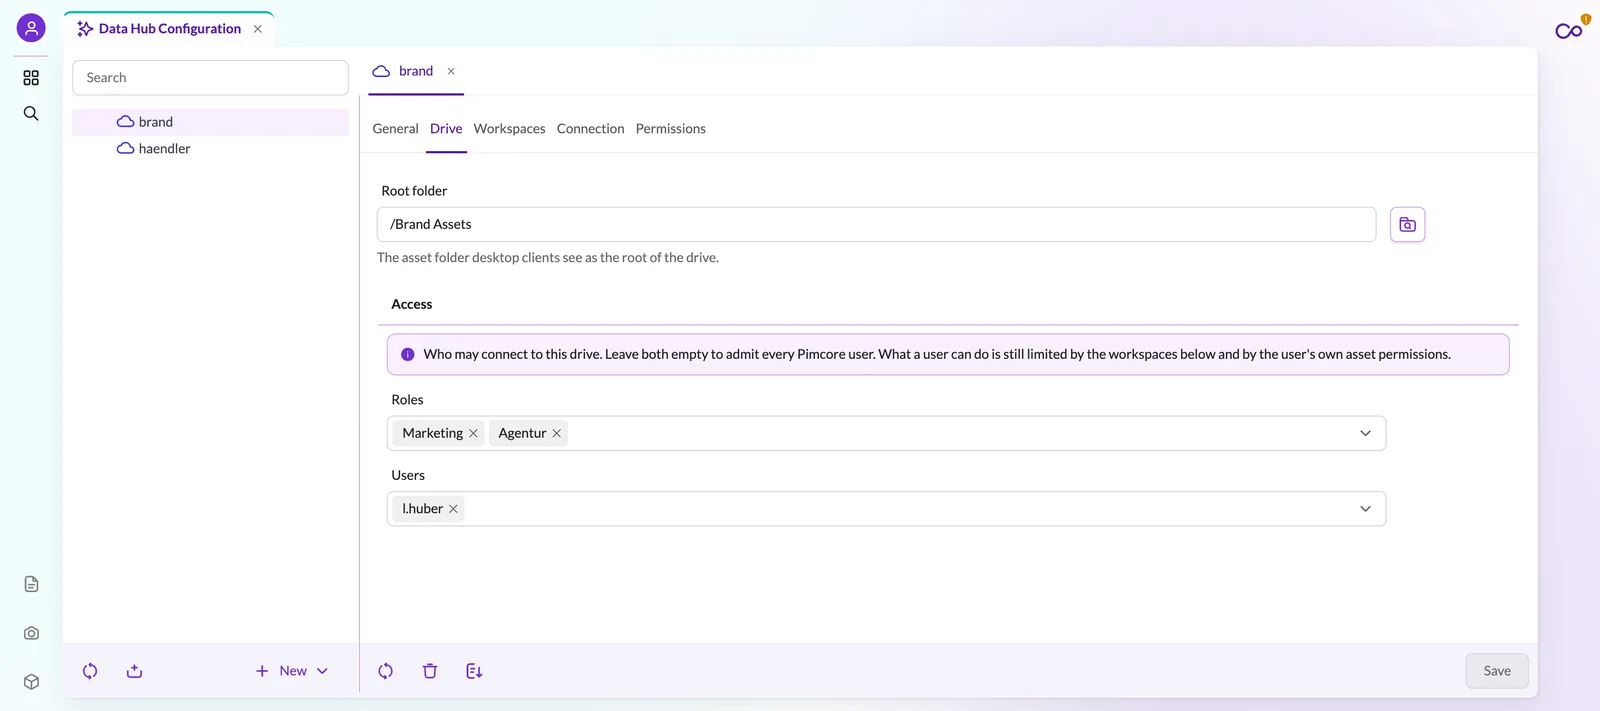Reload configuration list with refresh icon
Image resolution: width=1600 pixels, height=711 pixels.
[x=90, y=671]
